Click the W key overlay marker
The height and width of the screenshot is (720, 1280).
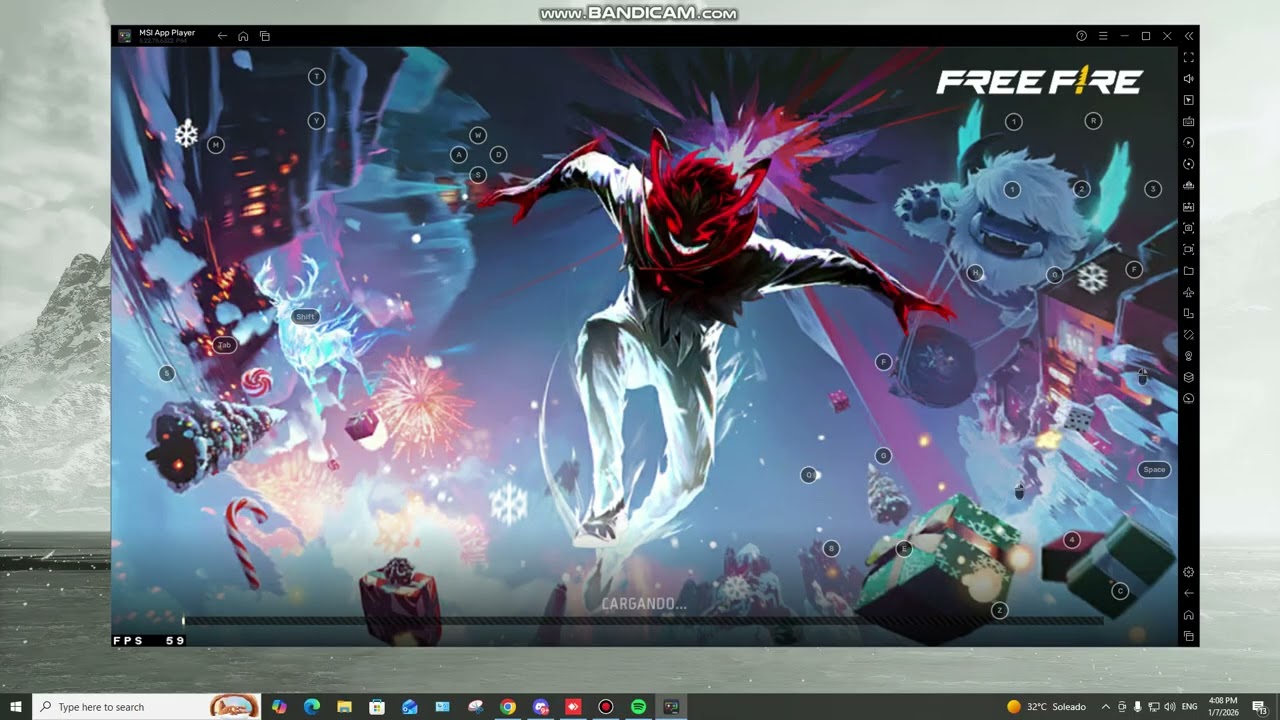point(478,135)
